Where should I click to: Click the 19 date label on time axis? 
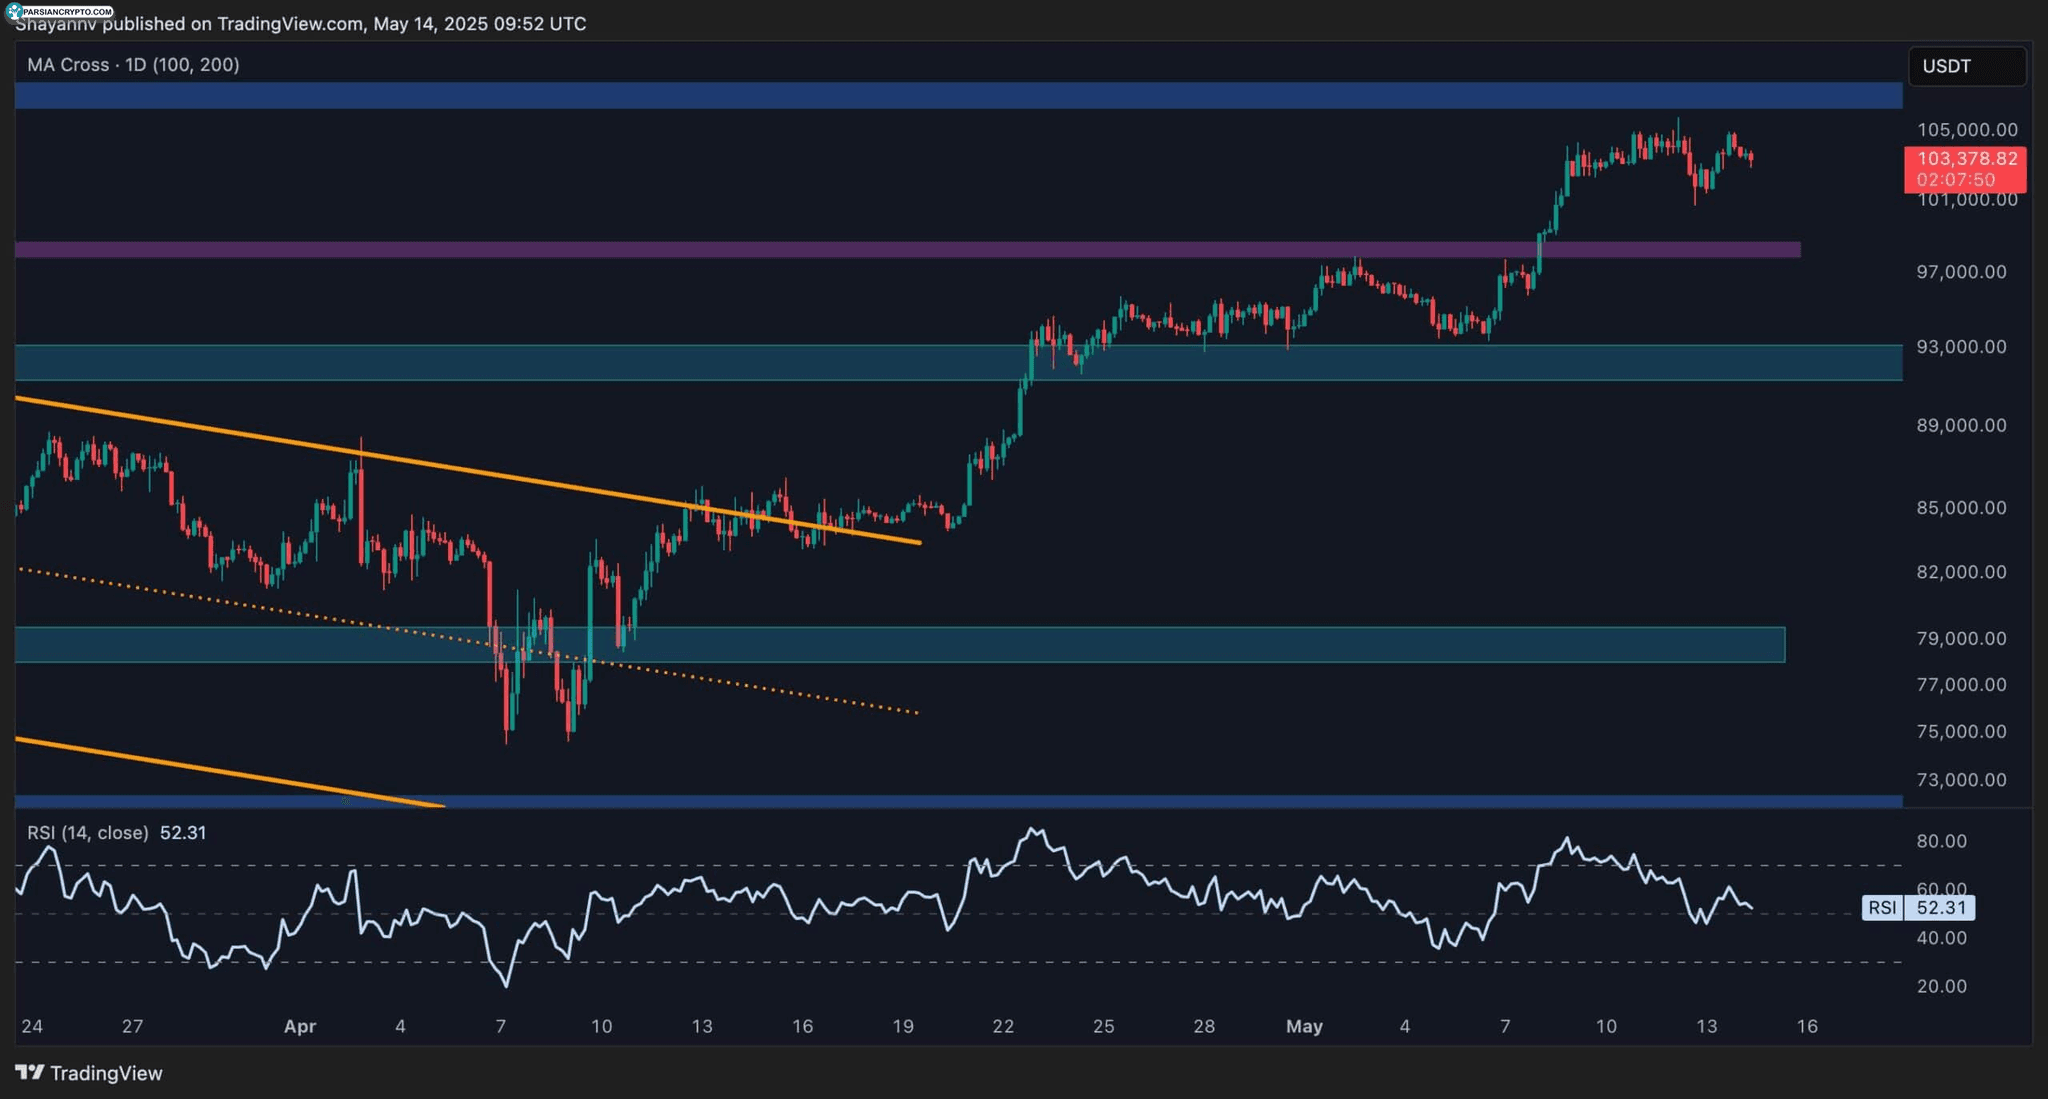click(903, 1026)
